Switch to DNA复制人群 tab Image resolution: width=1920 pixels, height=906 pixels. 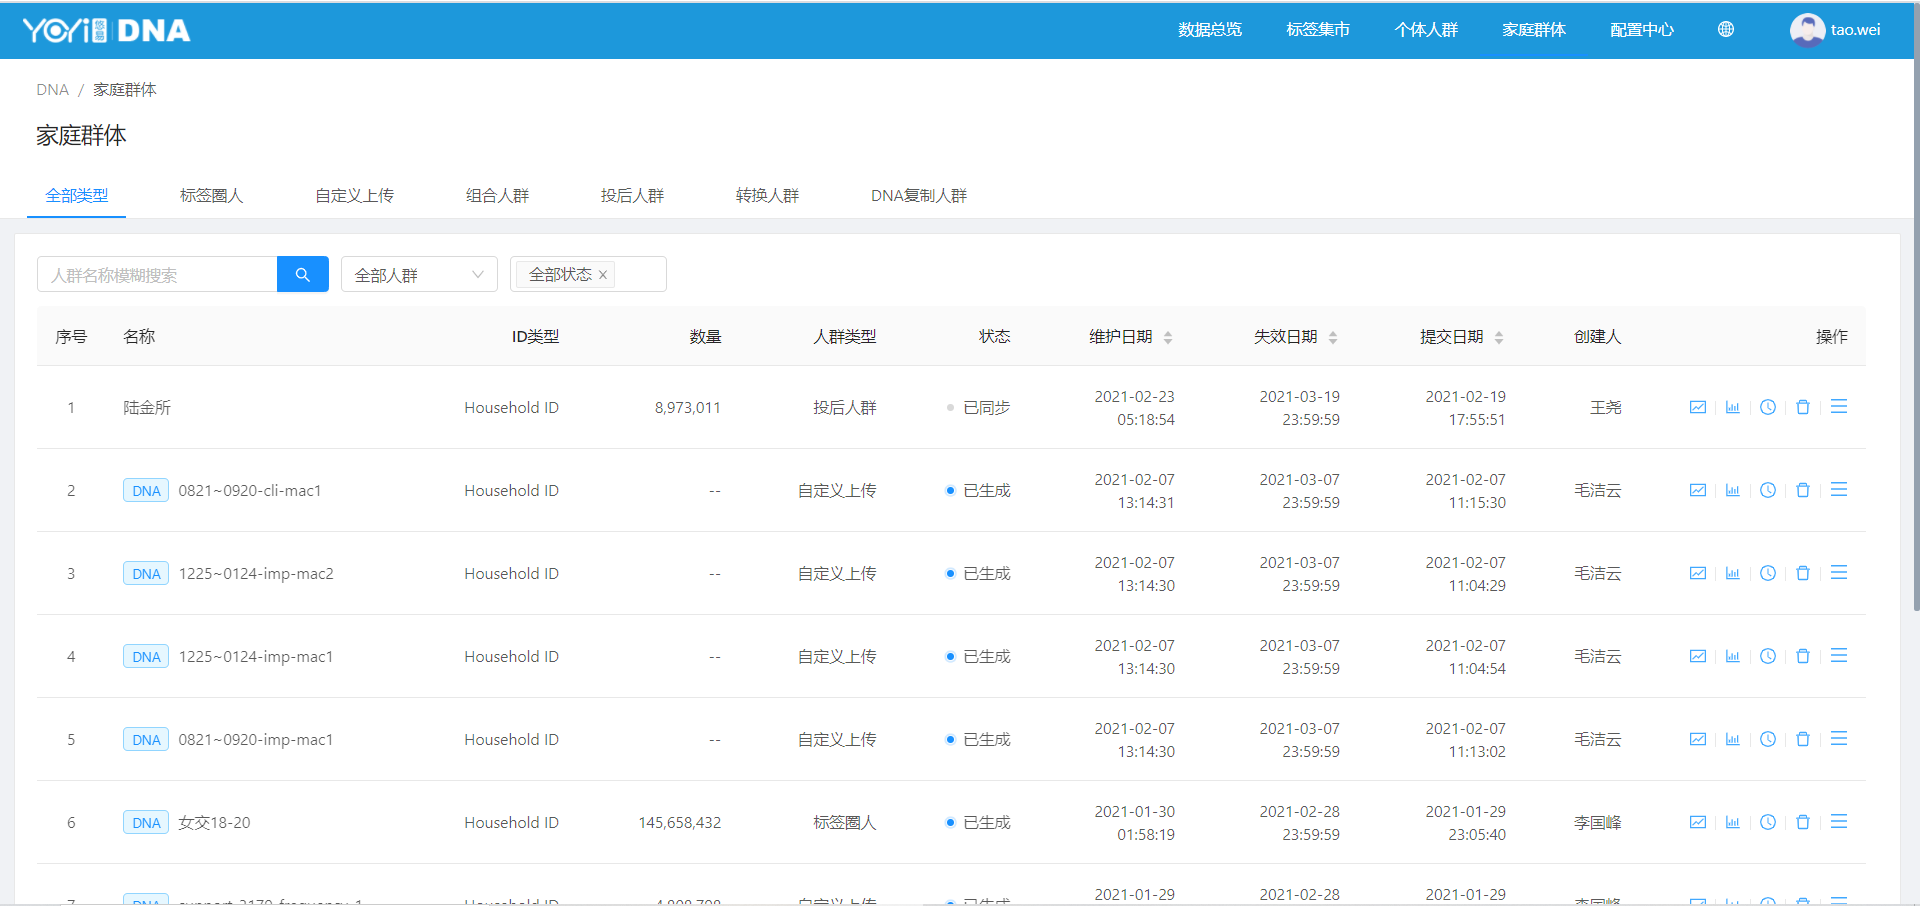click(918, 196)
